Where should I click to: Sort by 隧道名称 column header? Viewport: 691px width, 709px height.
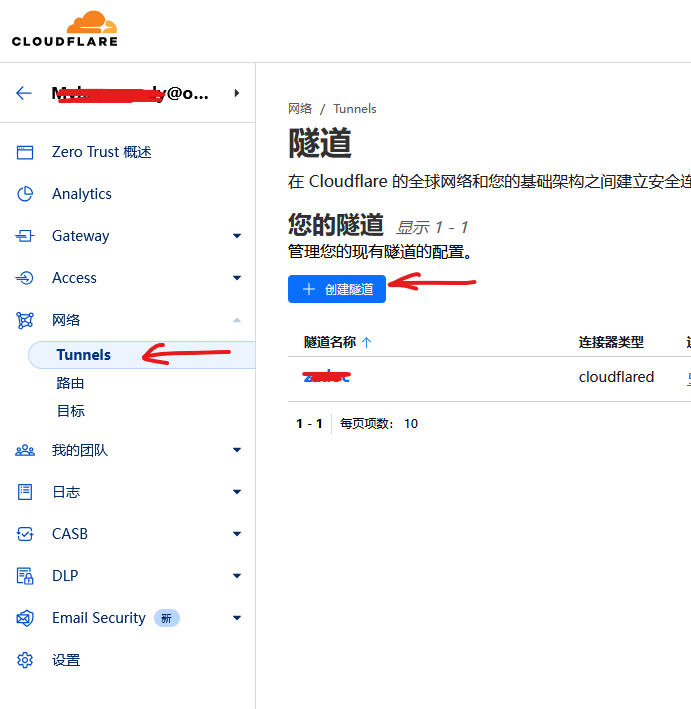click(x=330, y=342)
